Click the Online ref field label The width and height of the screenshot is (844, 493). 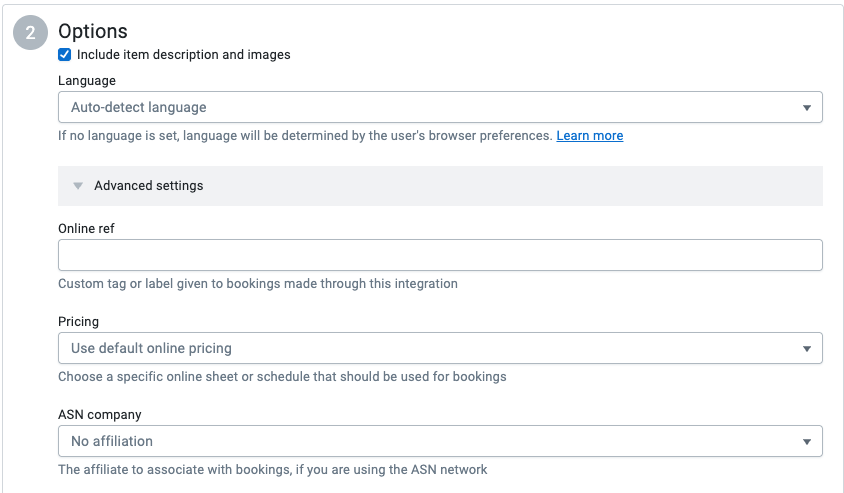(x=86, y=228)
